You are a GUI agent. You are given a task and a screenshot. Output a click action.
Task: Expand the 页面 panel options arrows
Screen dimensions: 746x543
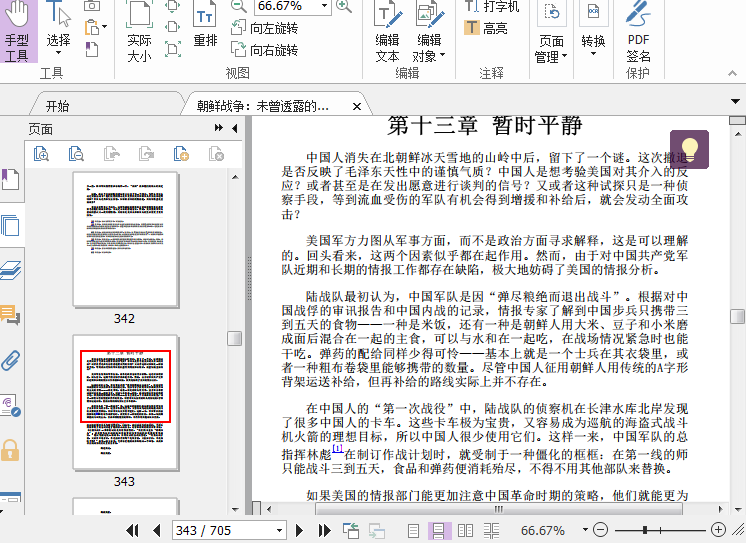218,128
